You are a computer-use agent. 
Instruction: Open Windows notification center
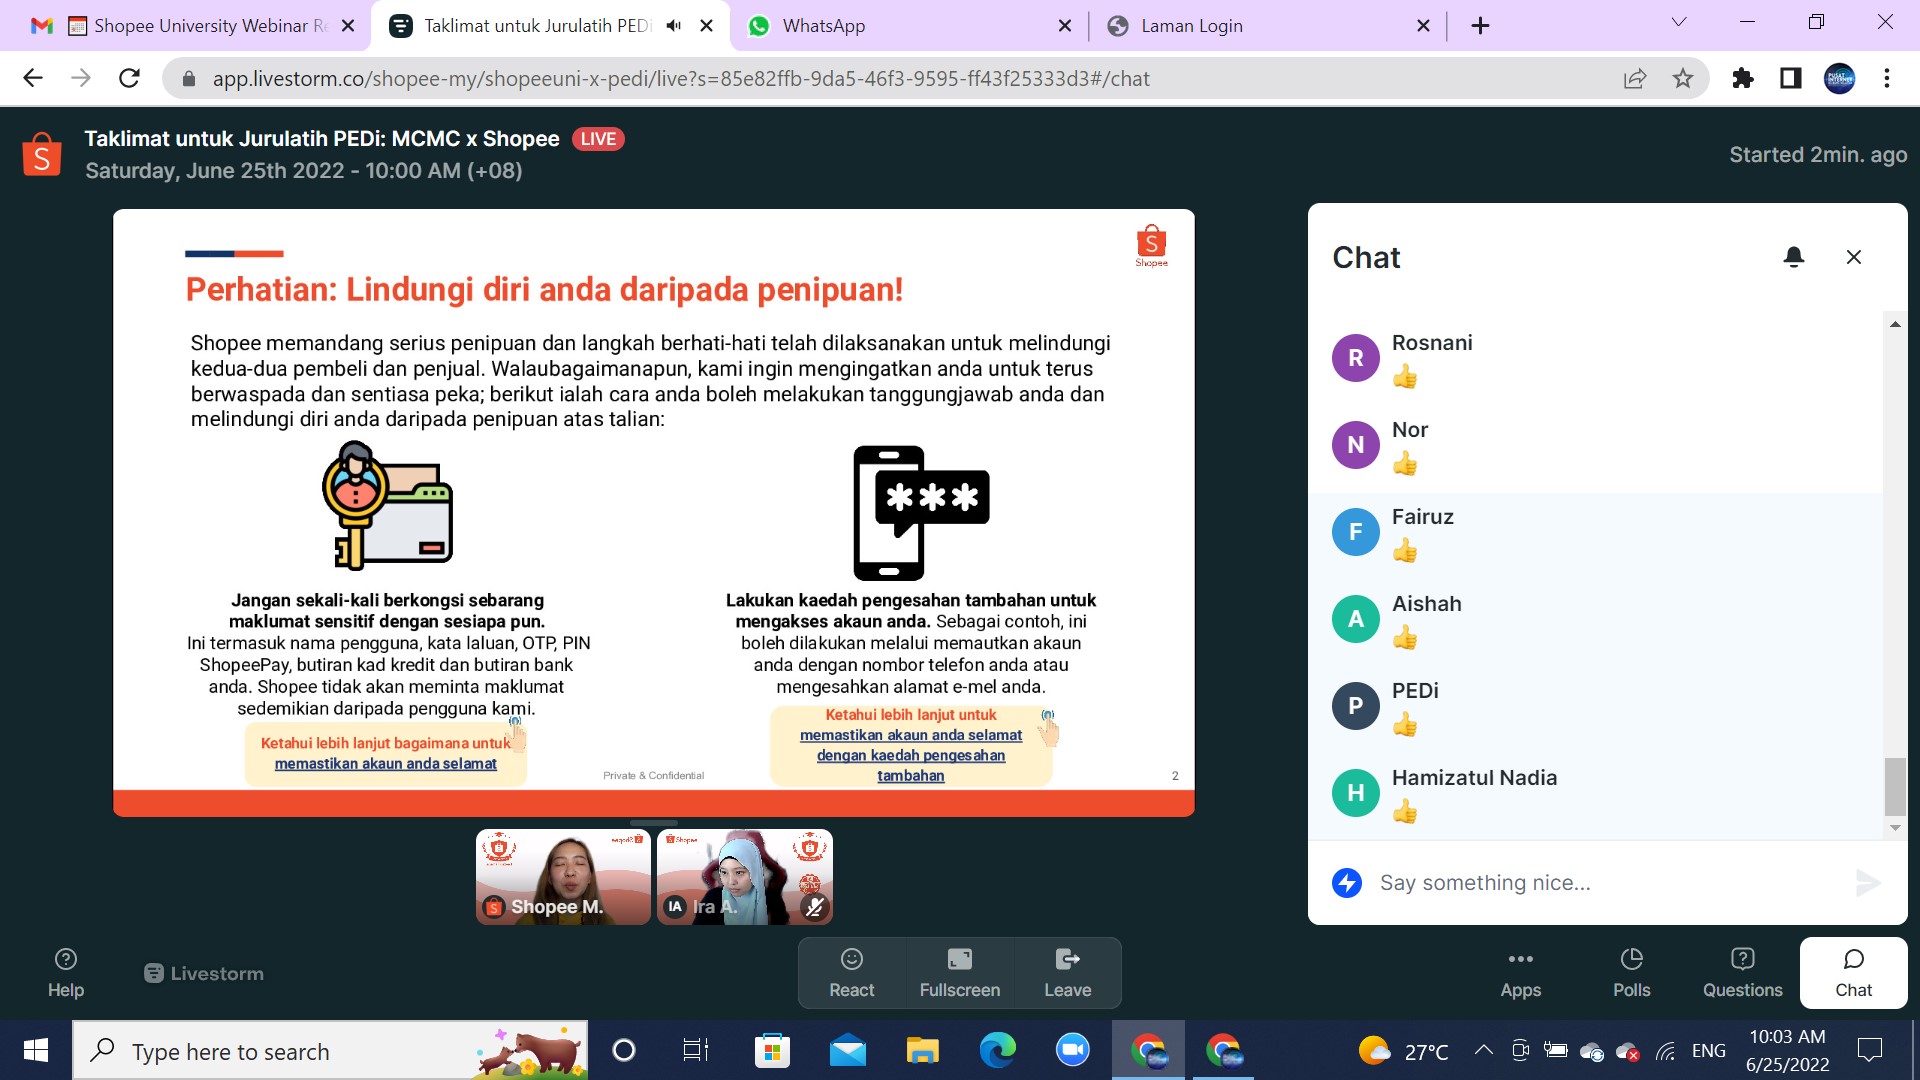click(x=1869, y=1050)
